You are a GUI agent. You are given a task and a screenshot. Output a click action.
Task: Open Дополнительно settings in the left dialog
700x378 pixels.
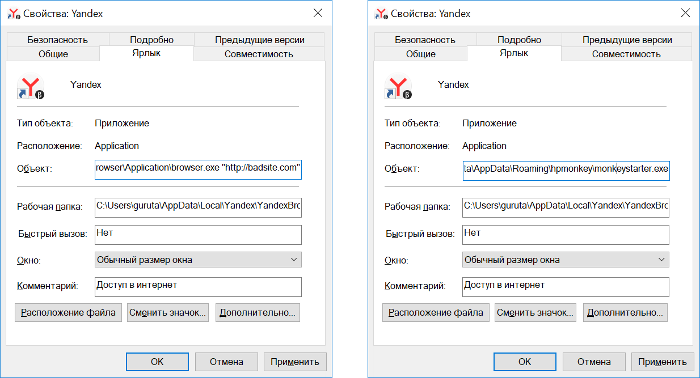pyautogui.click(x=258, y=312)
